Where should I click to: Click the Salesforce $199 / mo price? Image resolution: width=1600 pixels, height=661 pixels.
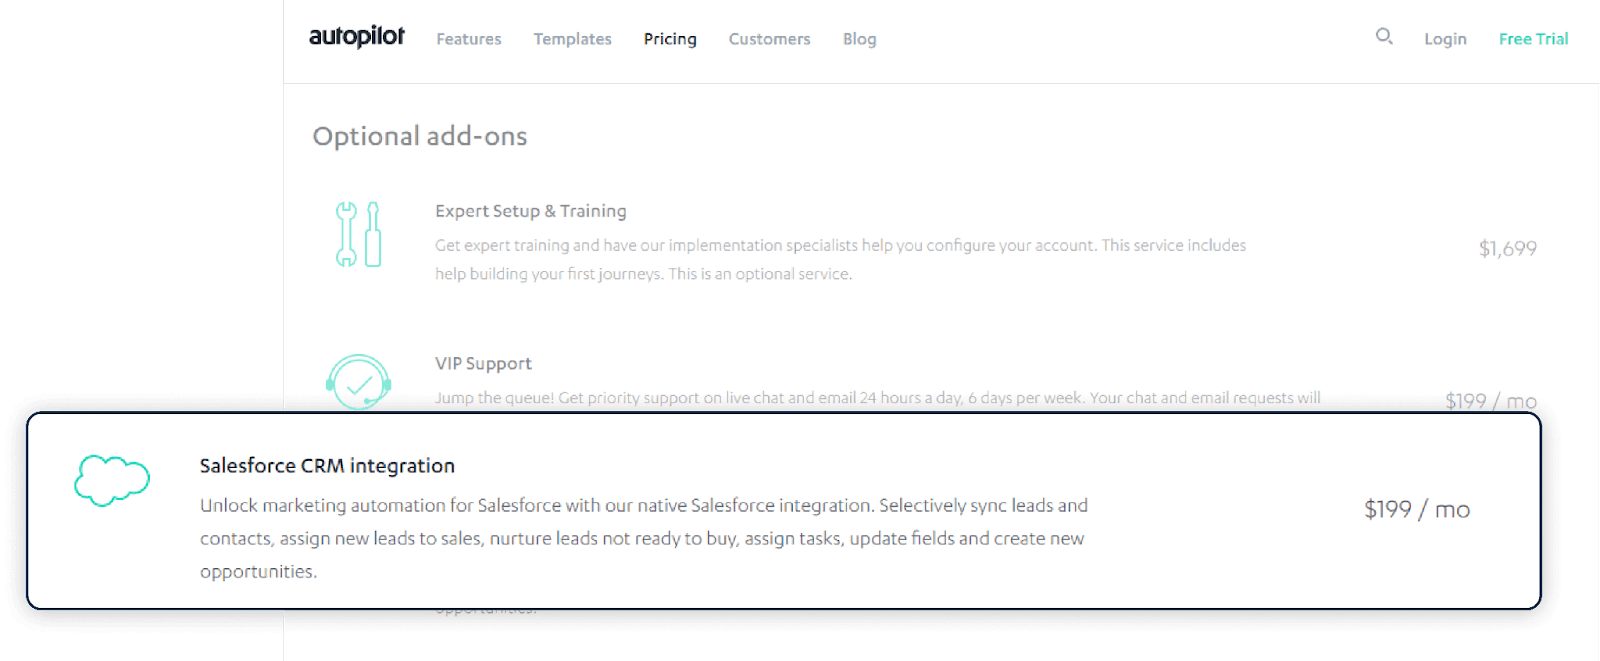[x=1416, y=510]
